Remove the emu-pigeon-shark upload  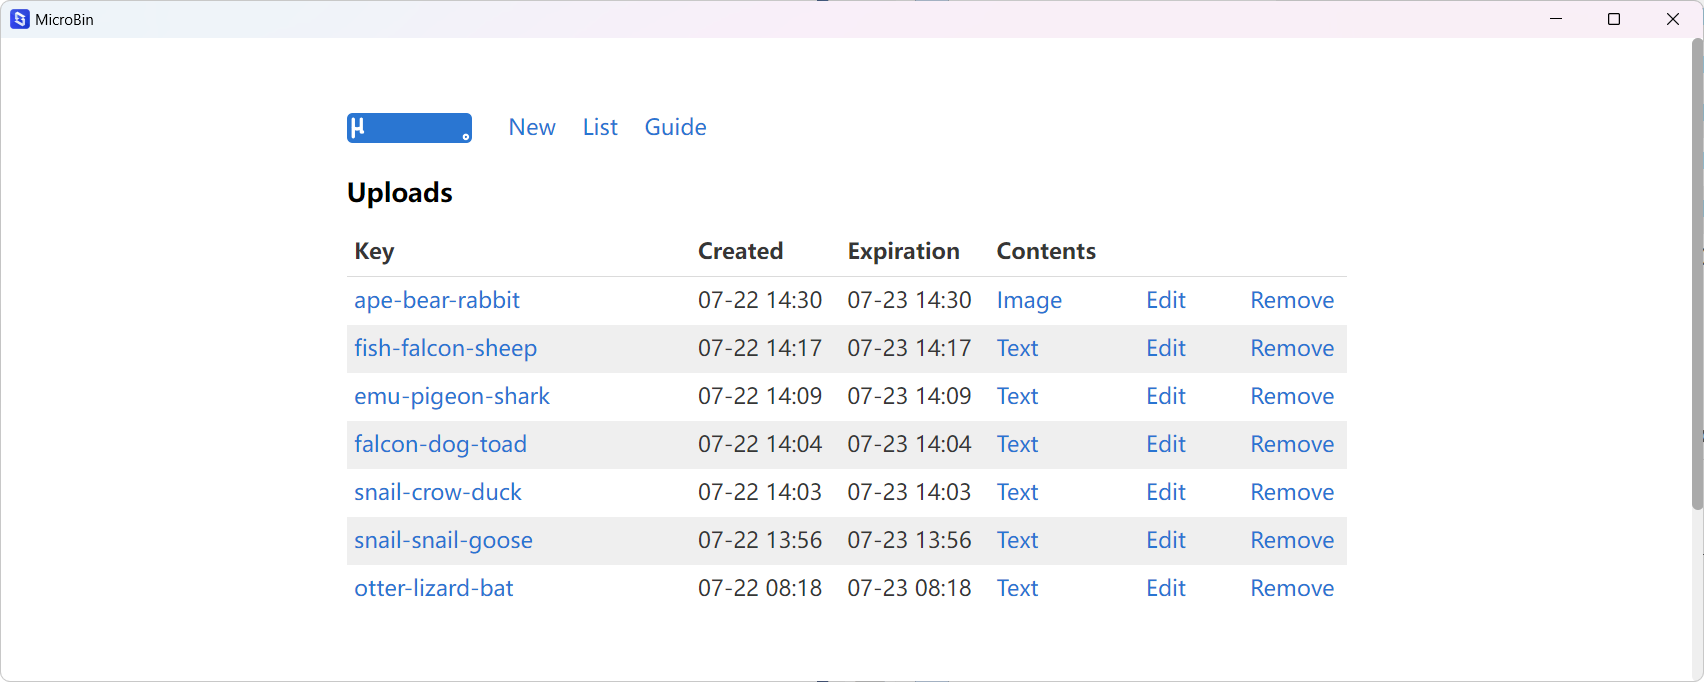point(1292,396)
